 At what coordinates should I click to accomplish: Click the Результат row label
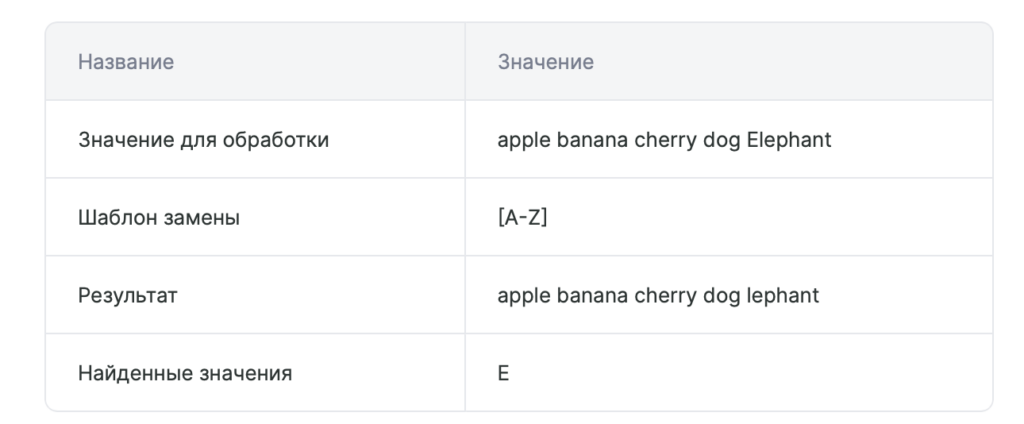coord(127,295)
